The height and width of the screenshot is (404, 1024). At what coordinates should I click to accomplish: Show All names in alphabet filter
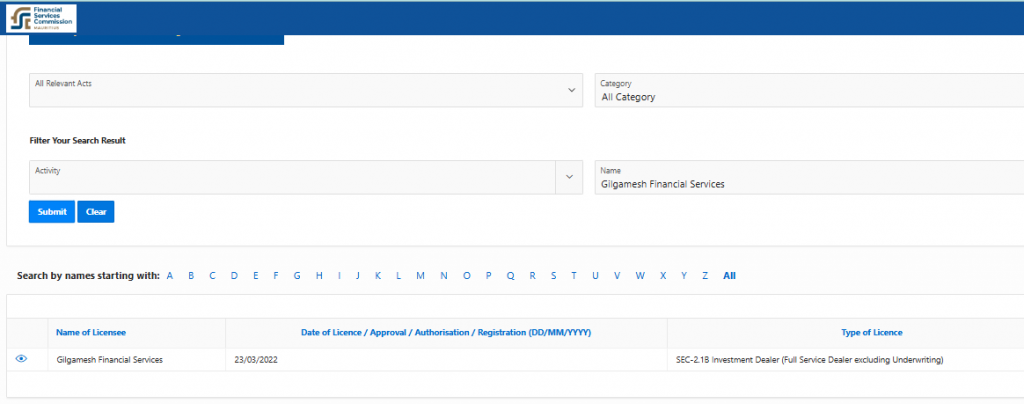729,275
